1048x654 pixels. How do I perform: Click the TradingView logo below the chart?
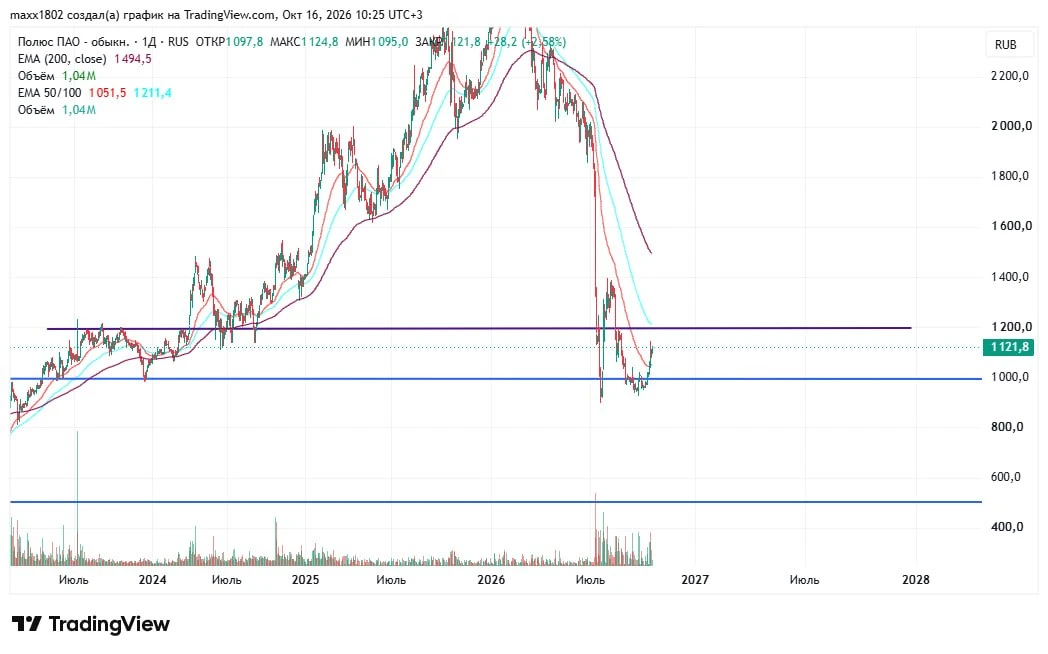click(91, 624)
